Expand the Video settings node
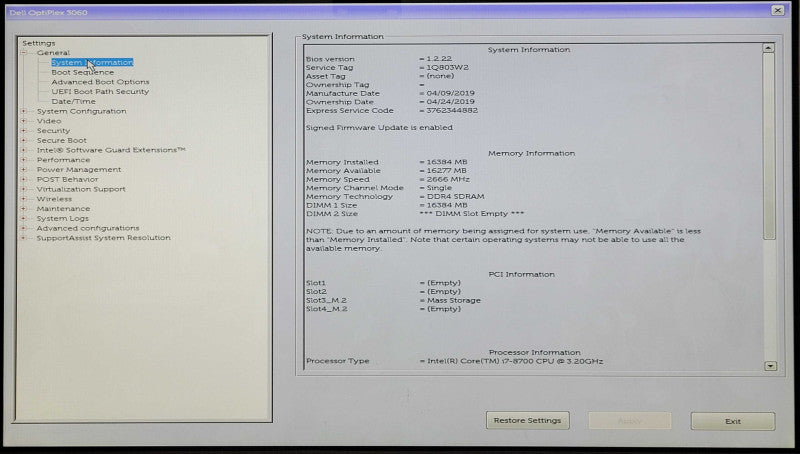 (x=23, y=121)
